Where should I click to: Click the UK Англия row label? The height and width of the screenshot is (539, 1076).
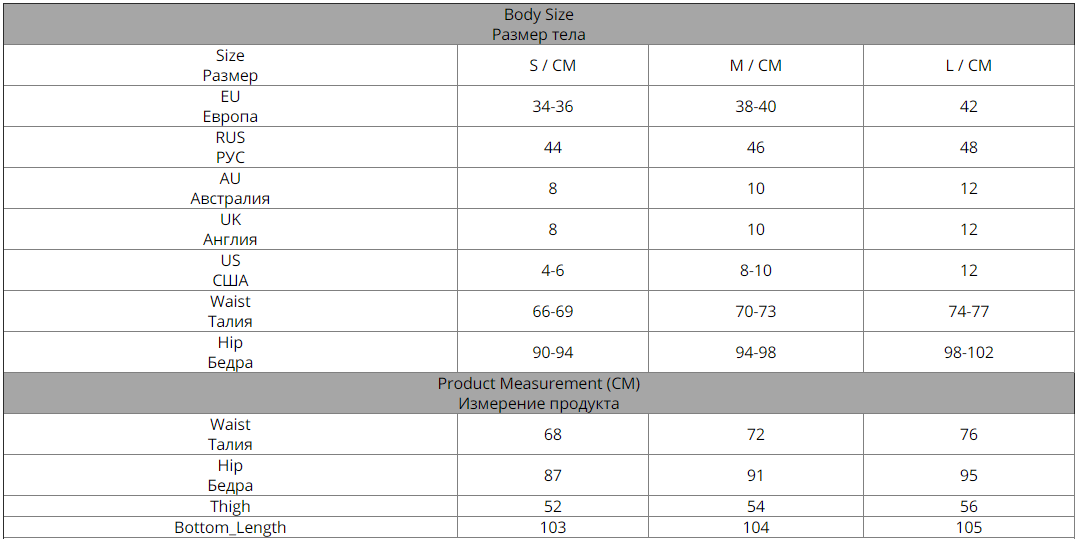pyautogui.click(x=231, y=230)
